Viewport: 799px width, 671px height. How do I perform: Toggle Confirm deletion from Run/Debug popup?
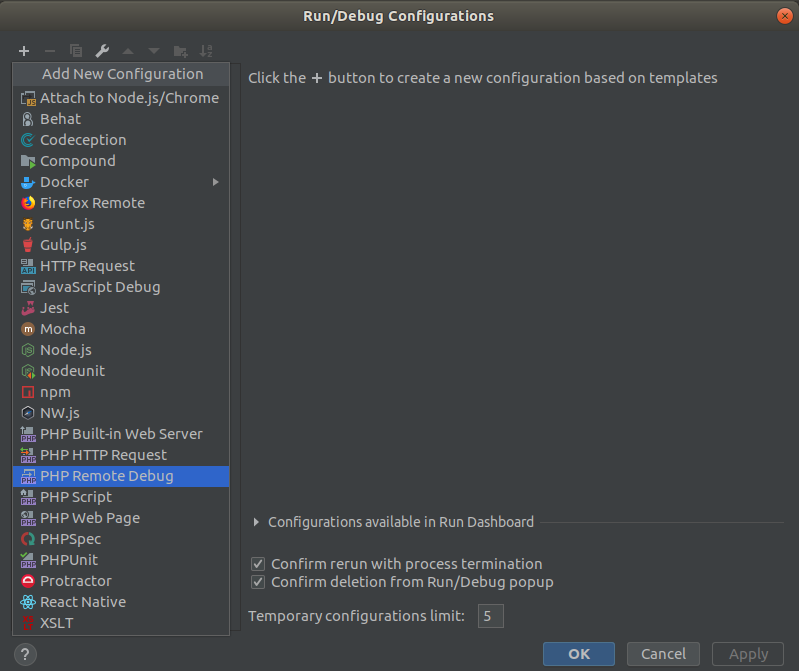click(x=258, y=582)
